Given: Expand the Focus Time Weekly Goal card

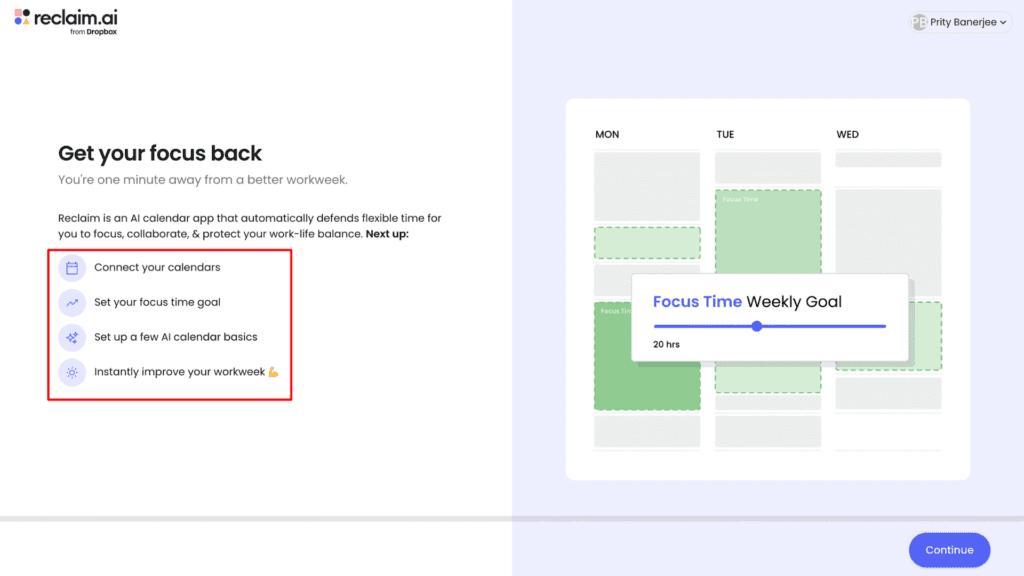Looking at the screenshot, I should (769, 317).
